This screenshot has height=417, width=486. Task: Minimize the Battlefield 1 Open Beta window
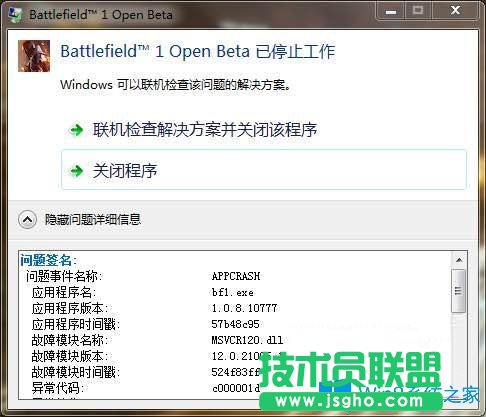pyautogui.click(x=391, y=11)
